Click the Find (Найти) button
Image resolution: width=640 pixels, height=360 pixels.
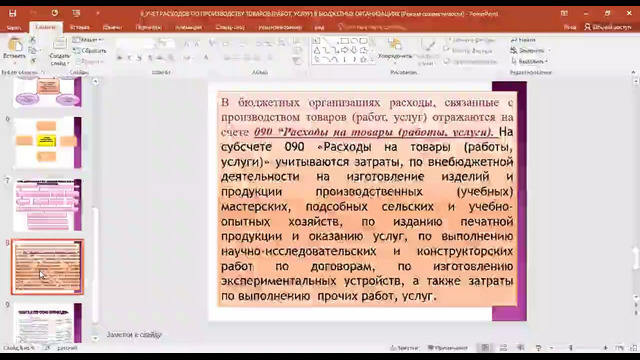coord(523,40)
